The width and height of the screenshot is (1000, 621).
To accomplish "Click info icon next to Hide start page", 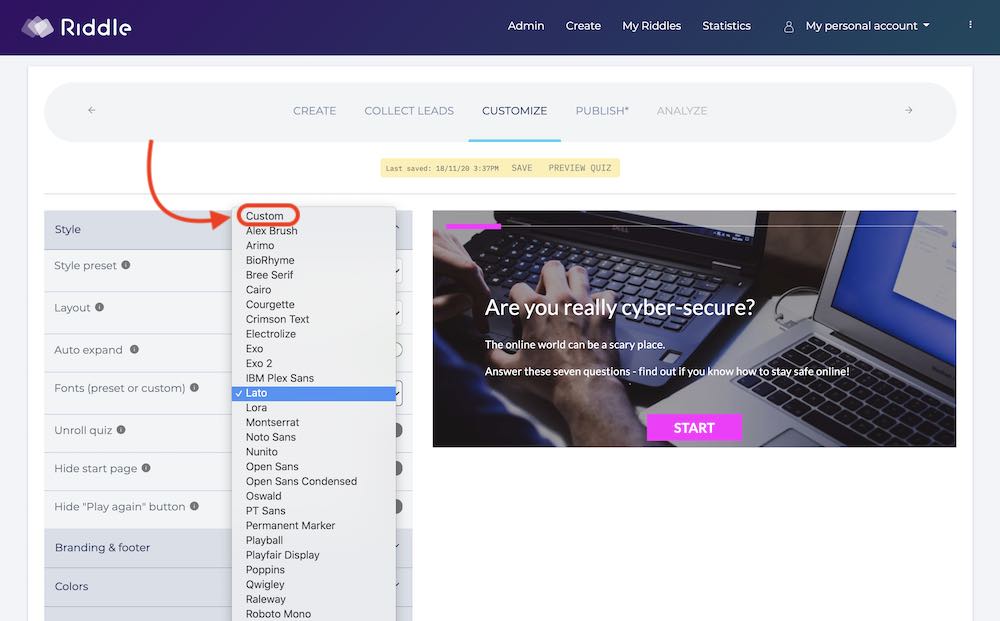I will tap(146, 467).
